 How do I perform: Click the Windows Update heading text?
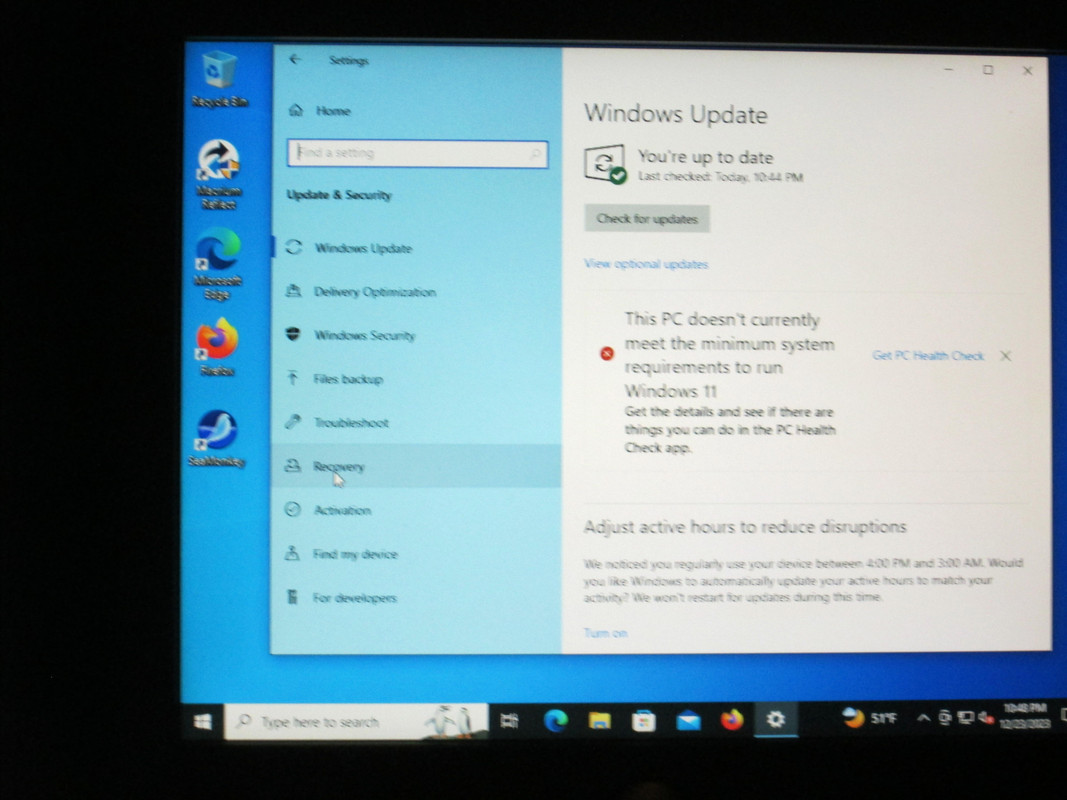pos(676,114)
